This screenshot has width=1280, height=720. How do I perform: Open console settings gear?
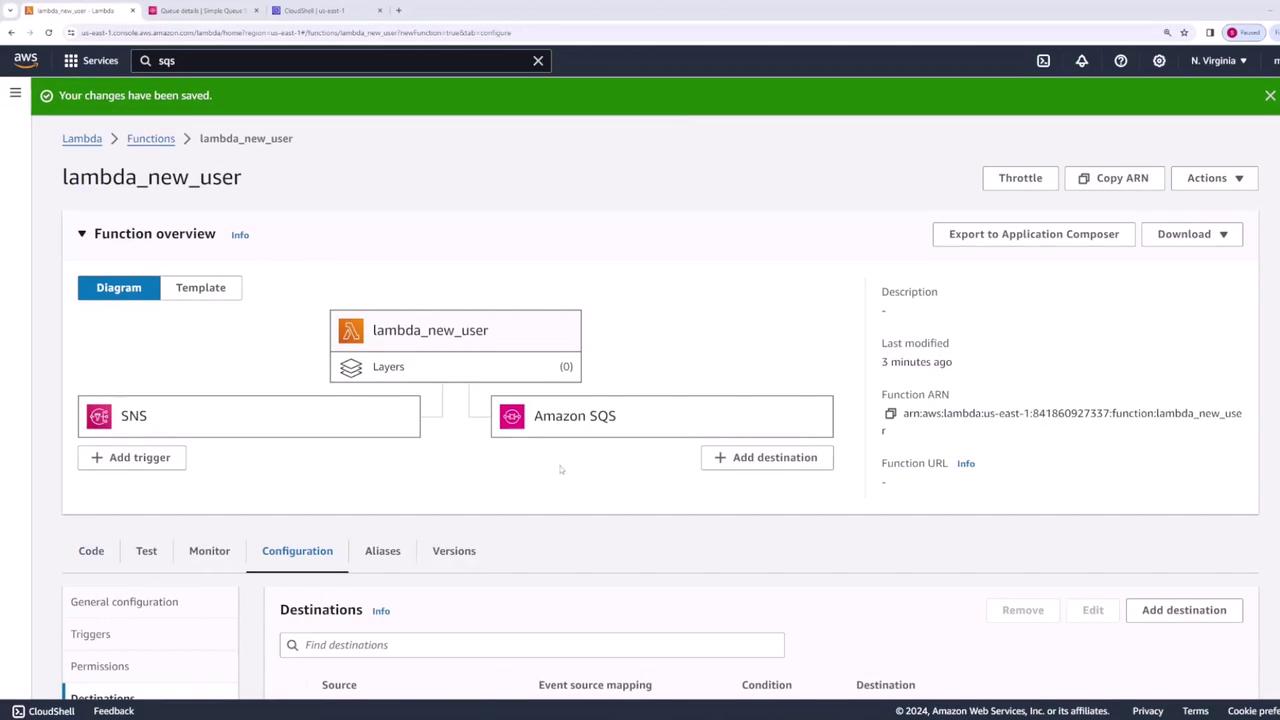[1159, 61]
